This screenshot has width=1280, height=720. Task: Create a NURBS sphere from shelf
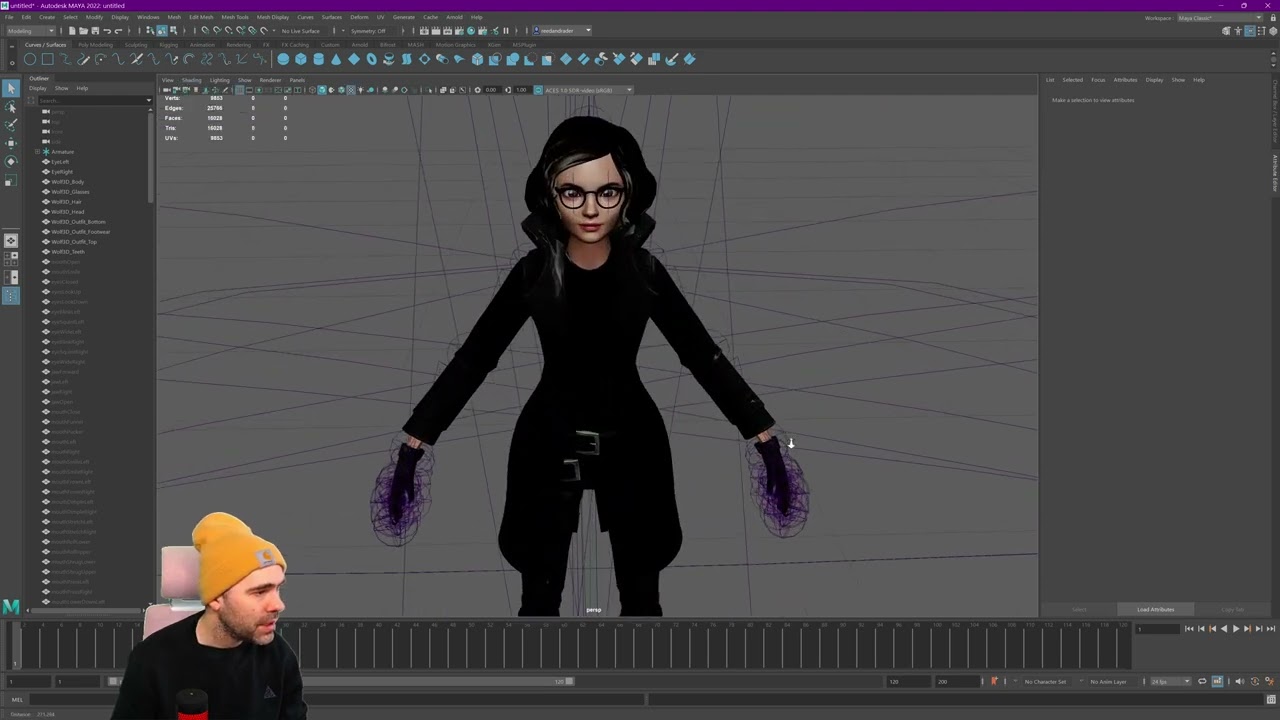283,59
